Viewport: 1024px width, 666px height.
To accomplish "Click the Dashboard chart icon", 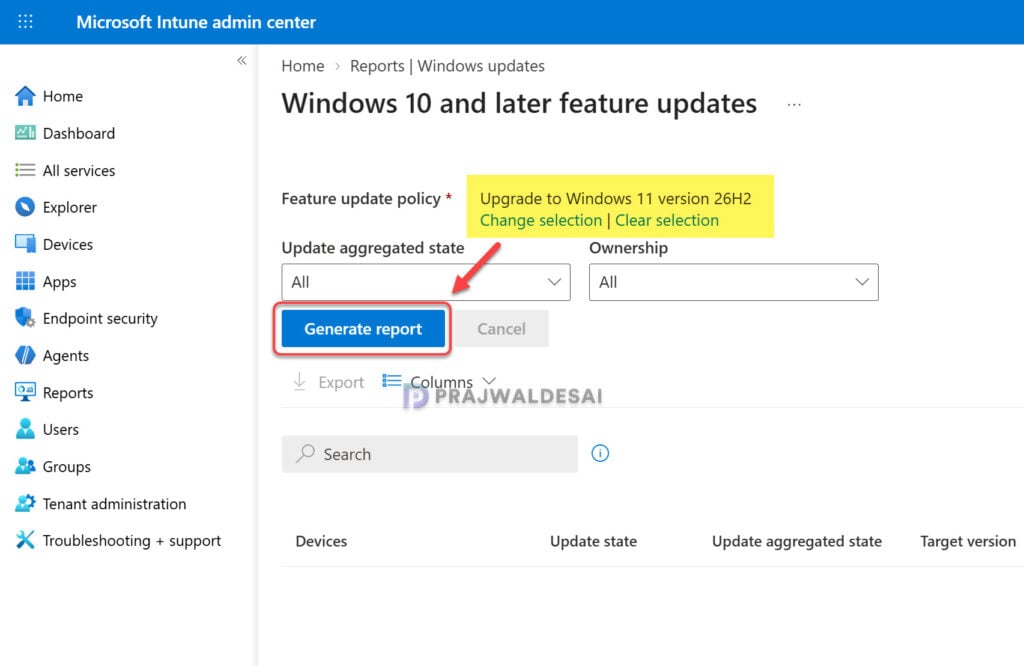I will point(25,133).
